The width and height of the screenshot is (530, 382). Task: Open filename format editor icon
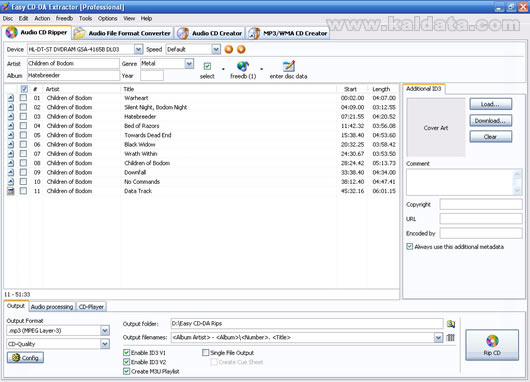point(451,337)
